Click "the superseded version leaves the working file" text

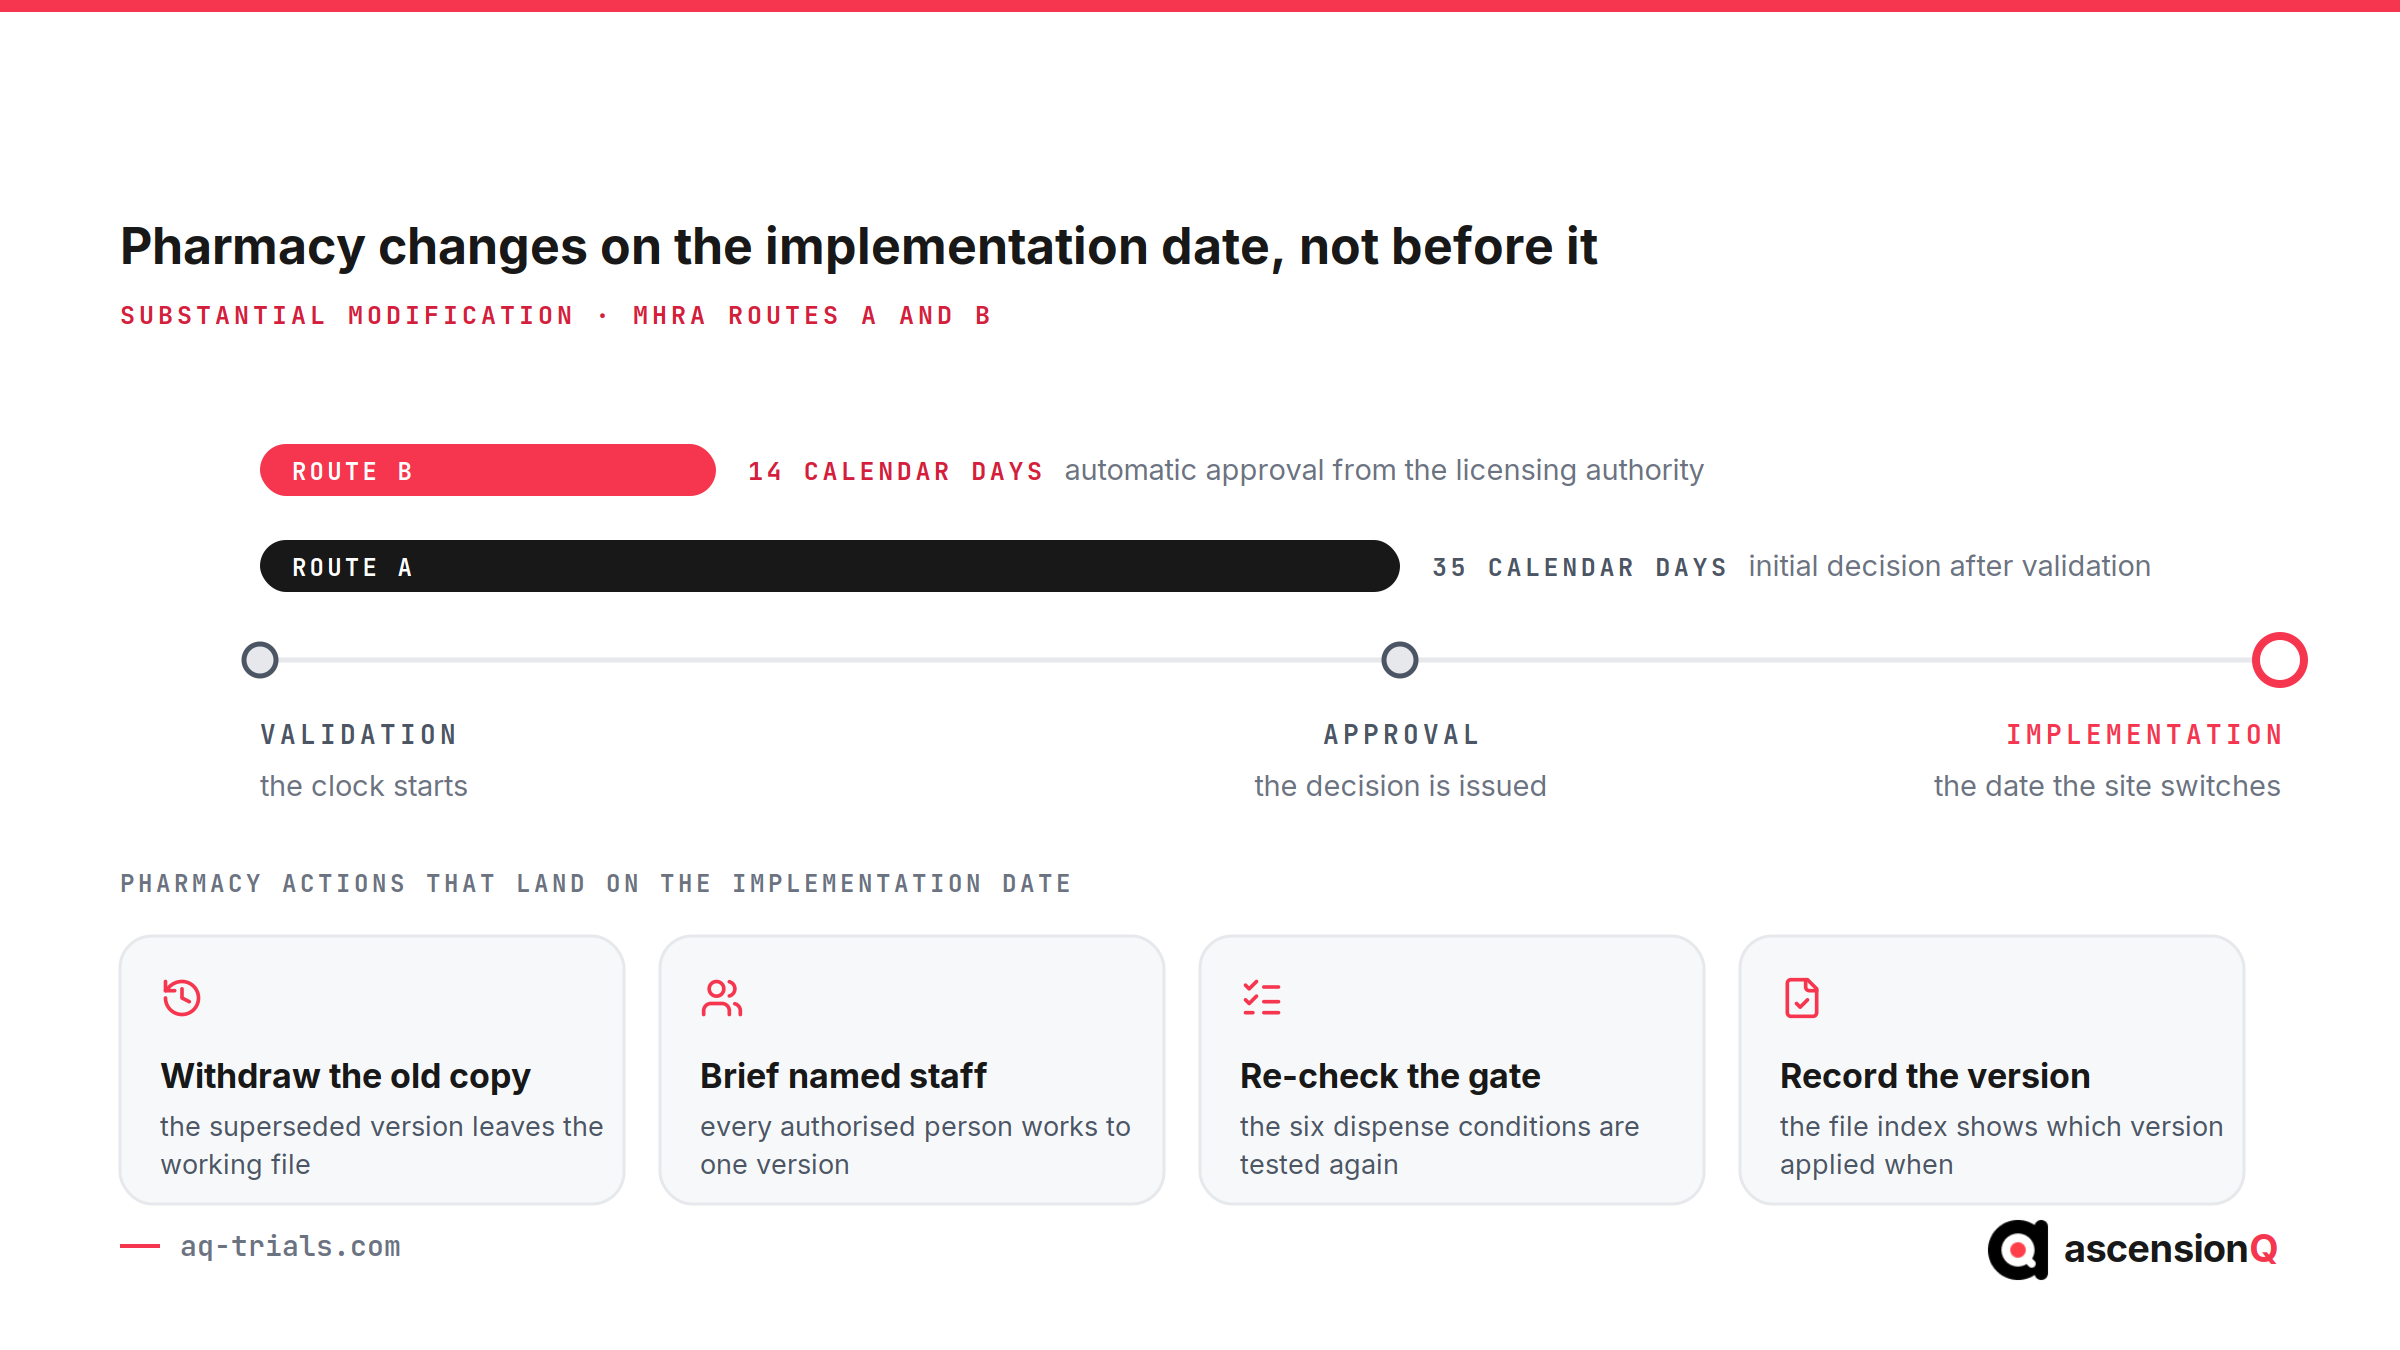click(382, 1145)
